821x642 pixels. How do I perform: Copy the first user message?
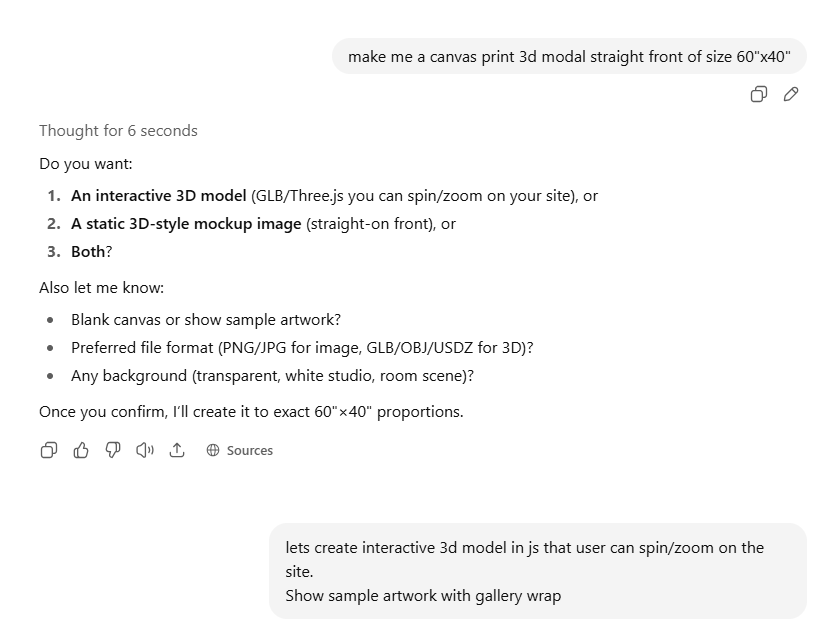[759, 94]
